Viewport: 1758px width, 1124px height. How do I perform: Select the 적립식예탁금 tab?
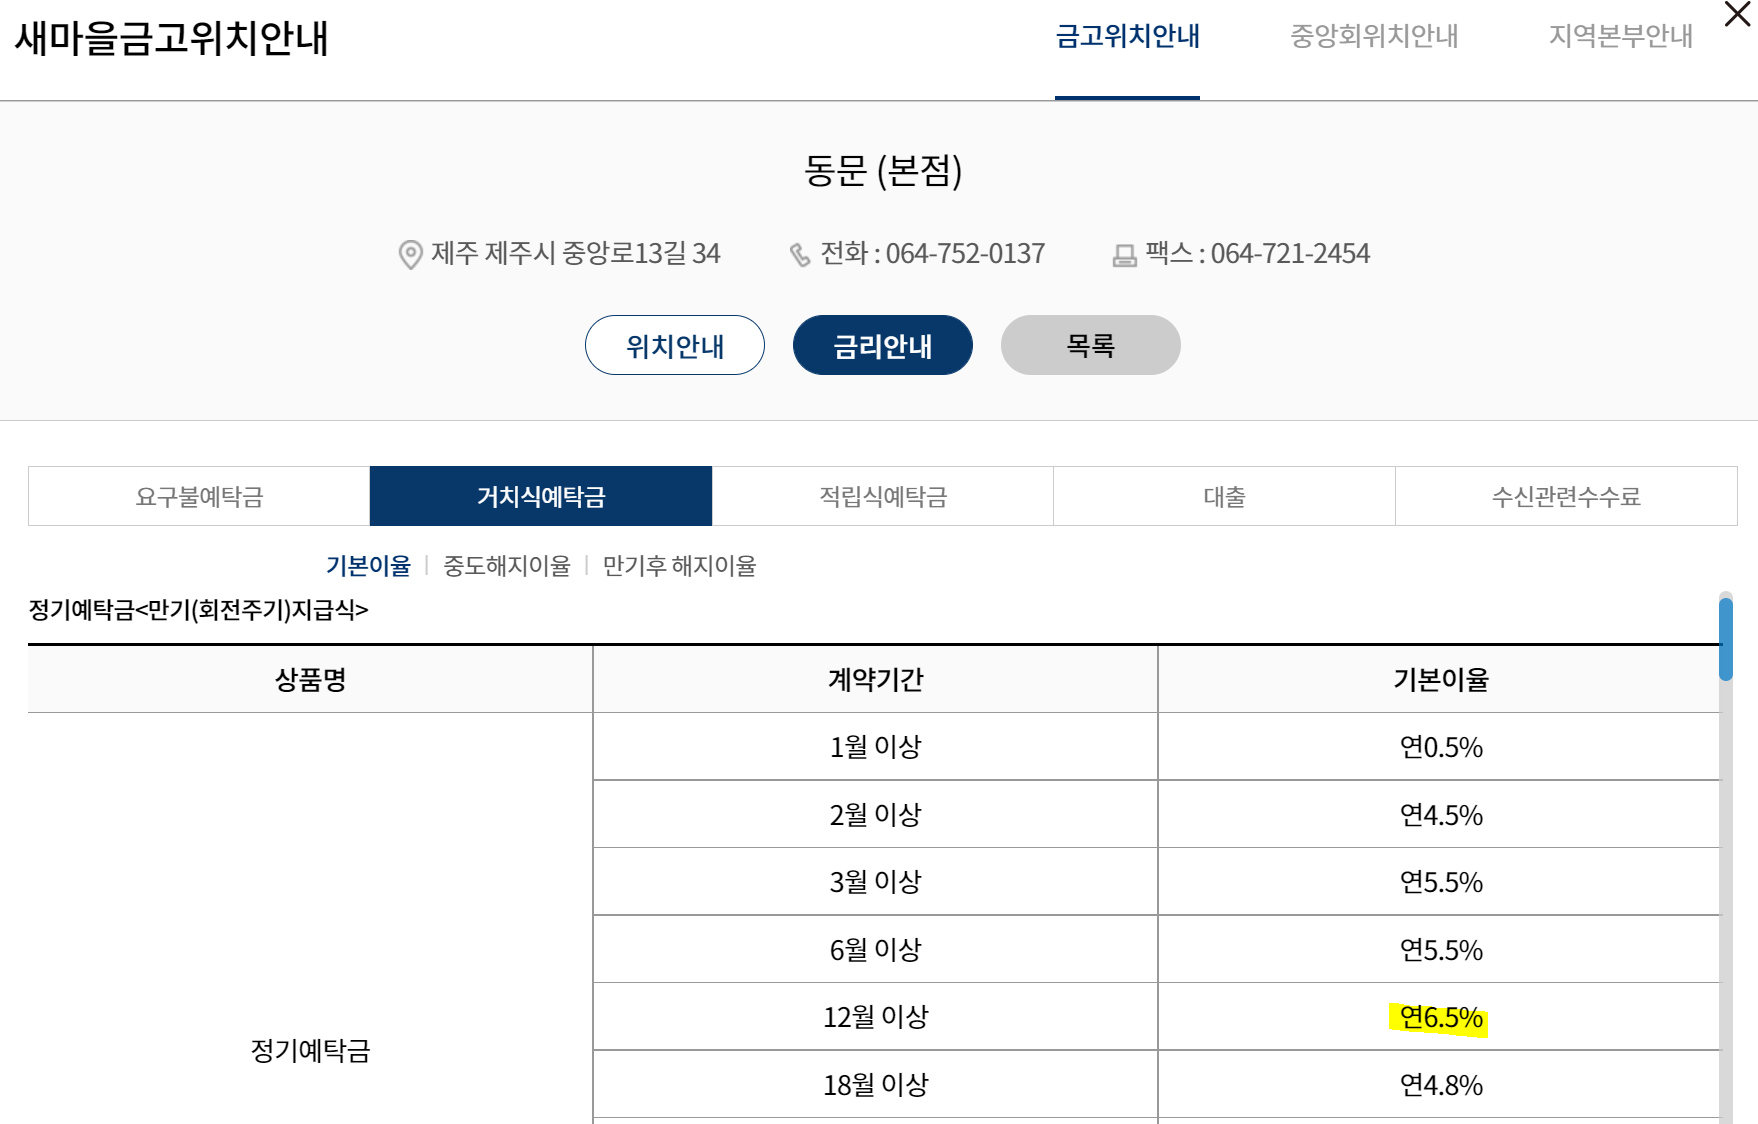click(883, 496)
